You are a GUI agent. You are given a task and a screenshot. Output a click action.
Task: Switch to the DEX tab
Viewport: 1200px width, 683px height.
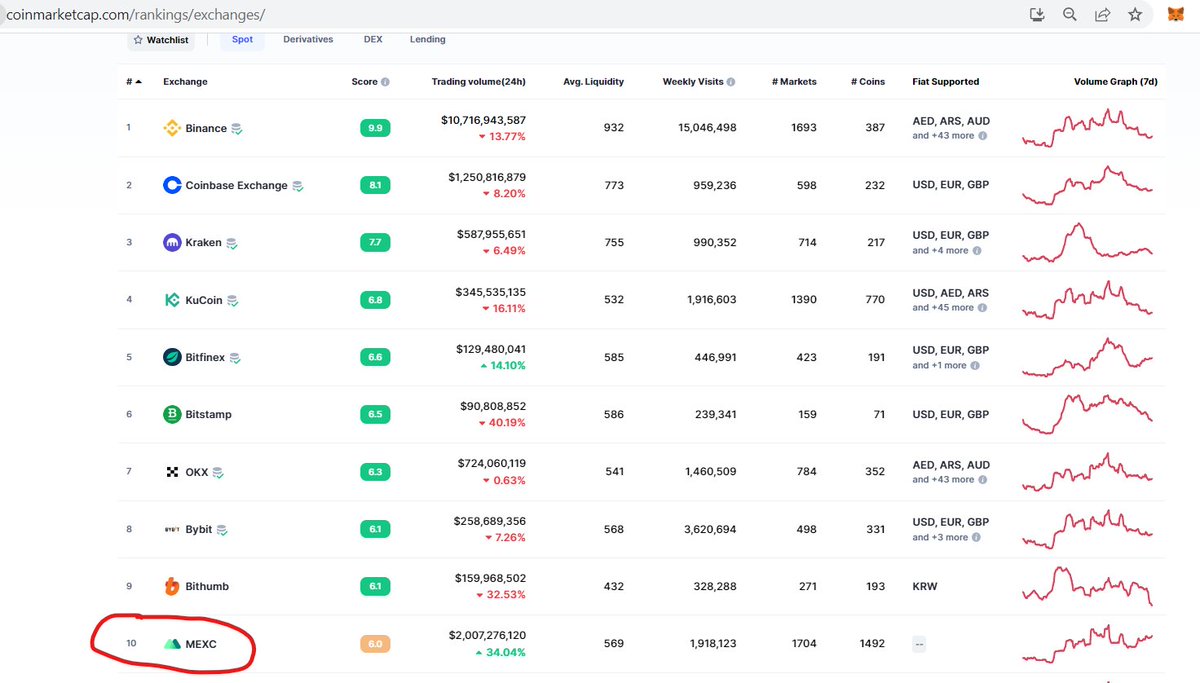click(x=373, y=40)
